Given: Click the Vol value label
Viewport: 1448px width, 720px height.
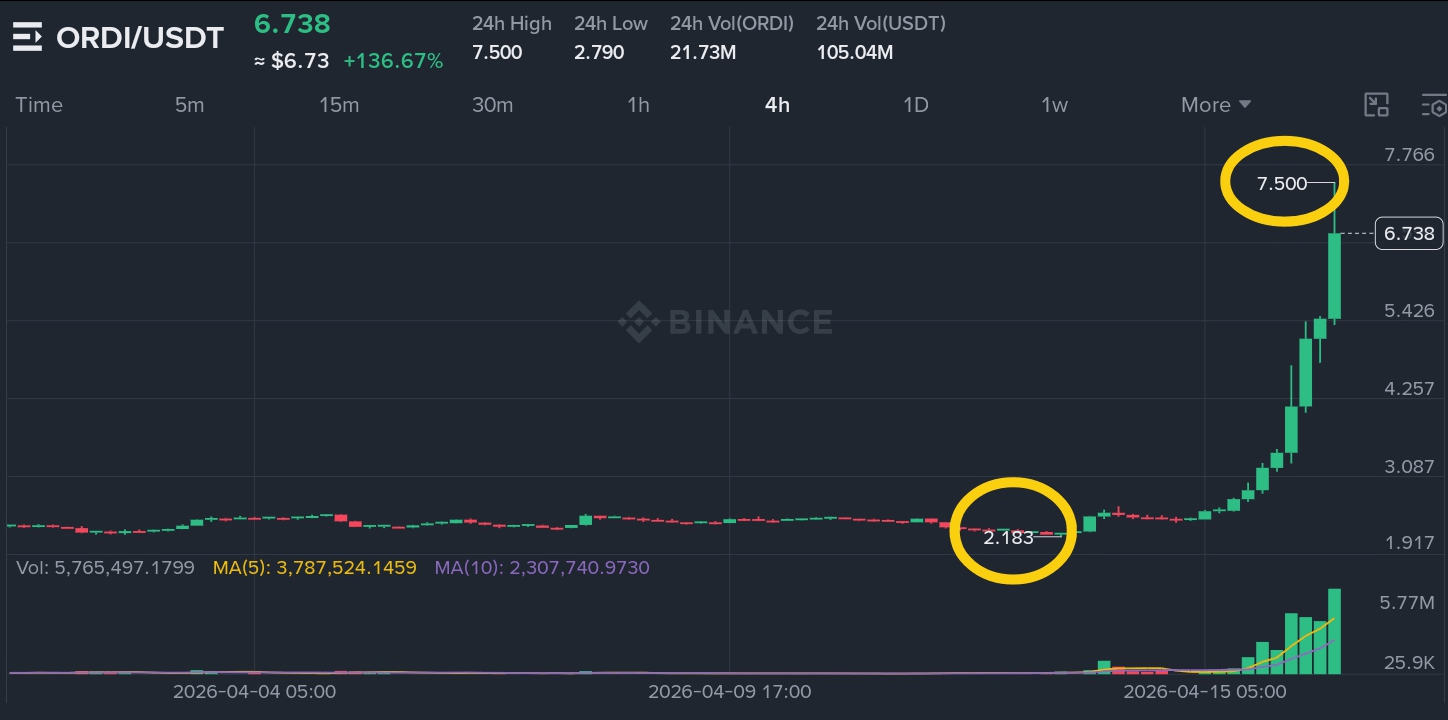Looking at the screenshot, I should [x=105, y=568].
